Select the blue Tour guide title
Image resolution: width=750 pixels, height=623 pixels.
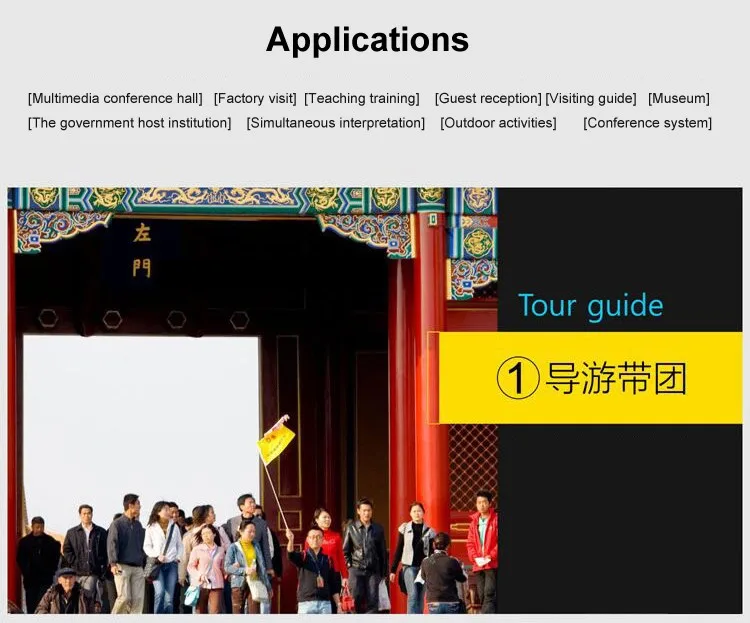tap(590, 306)
